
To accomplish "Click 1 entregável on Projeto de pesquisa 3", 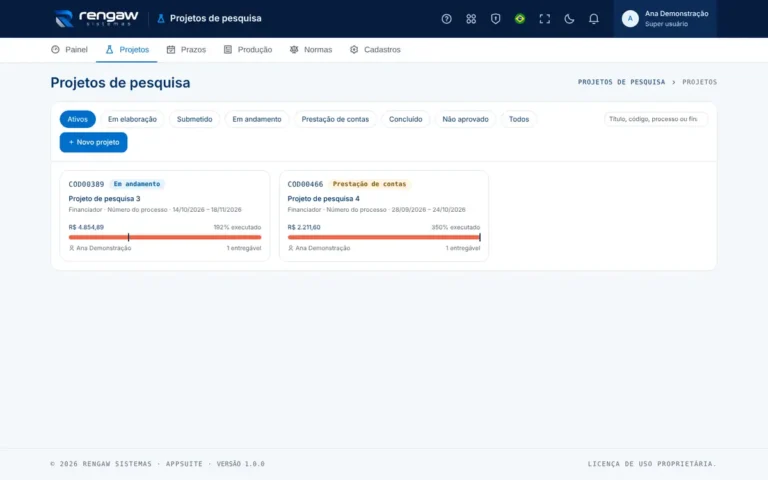I will click(243, 248).
